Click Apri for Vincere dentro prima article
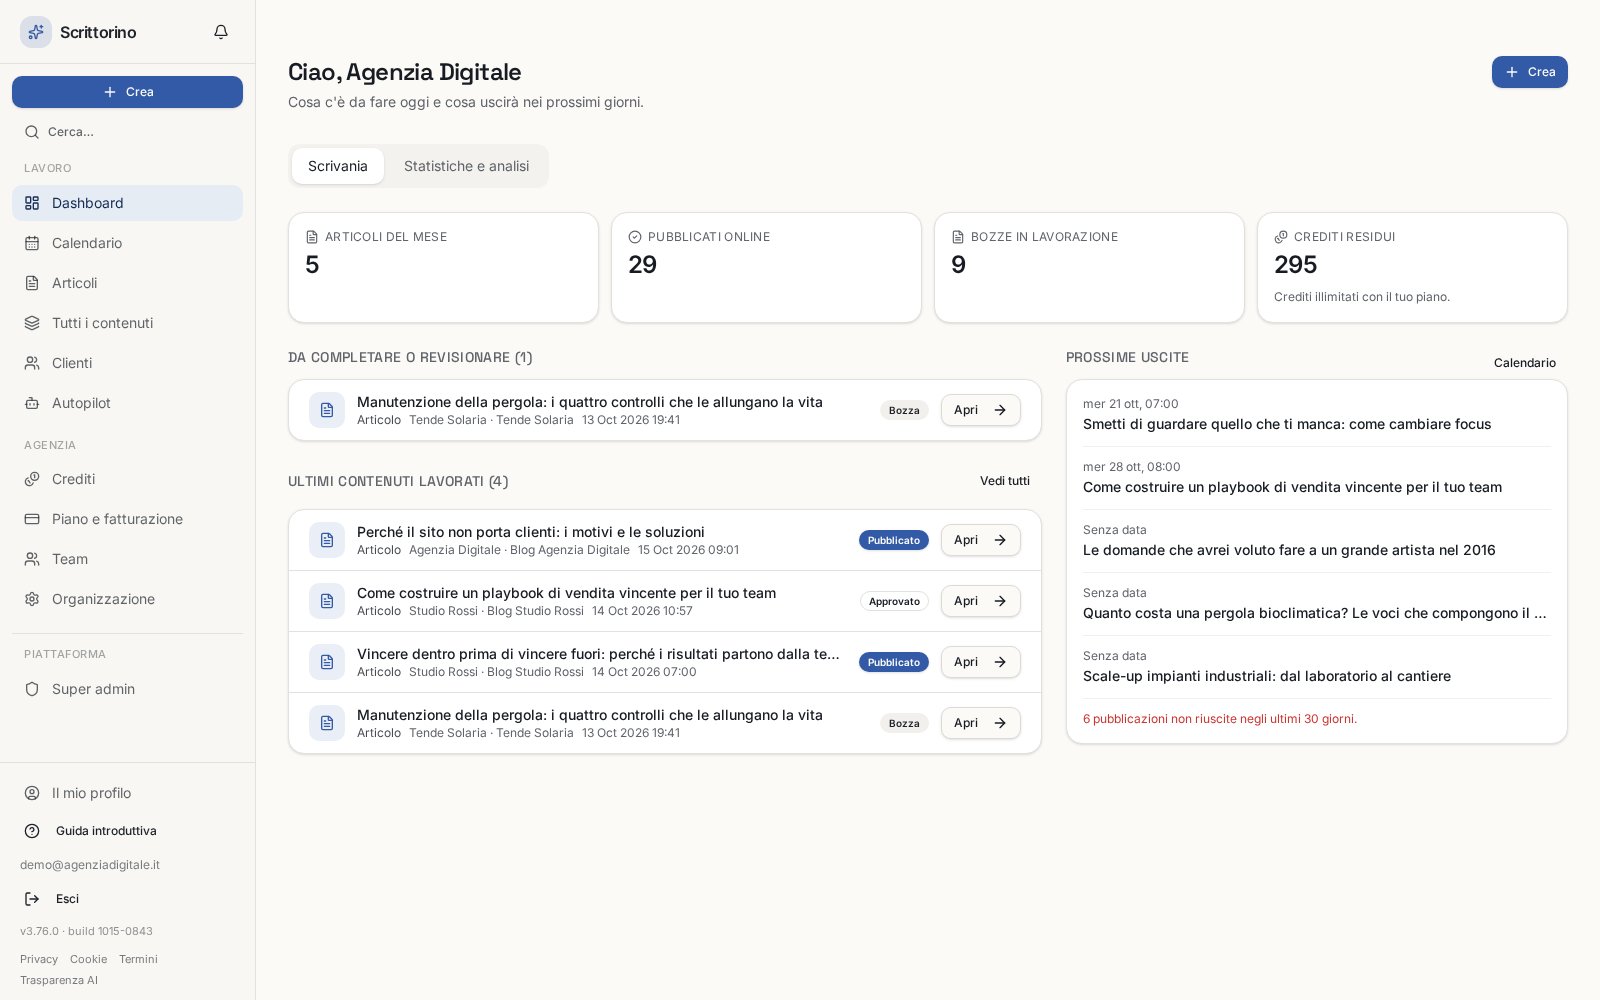Viewport: 1600px width, 1000px height. tap(980, 662)
